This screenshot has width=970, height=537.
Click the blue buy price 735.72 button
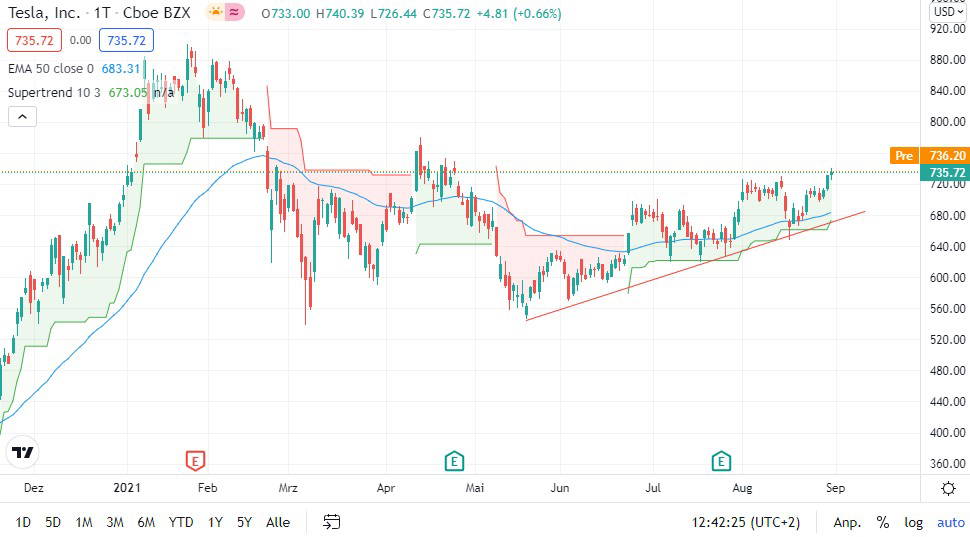click(126, 40)
